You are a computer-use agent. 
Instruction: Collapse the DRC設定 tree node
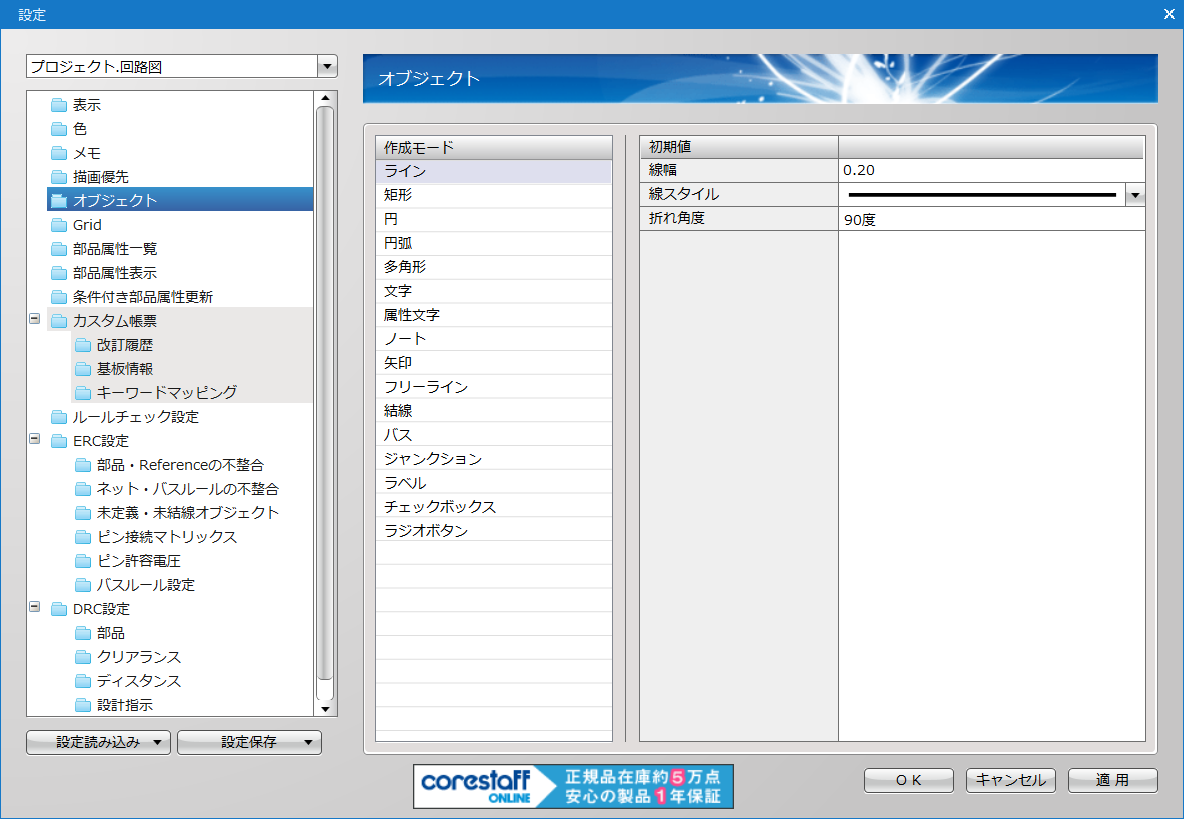35,608
